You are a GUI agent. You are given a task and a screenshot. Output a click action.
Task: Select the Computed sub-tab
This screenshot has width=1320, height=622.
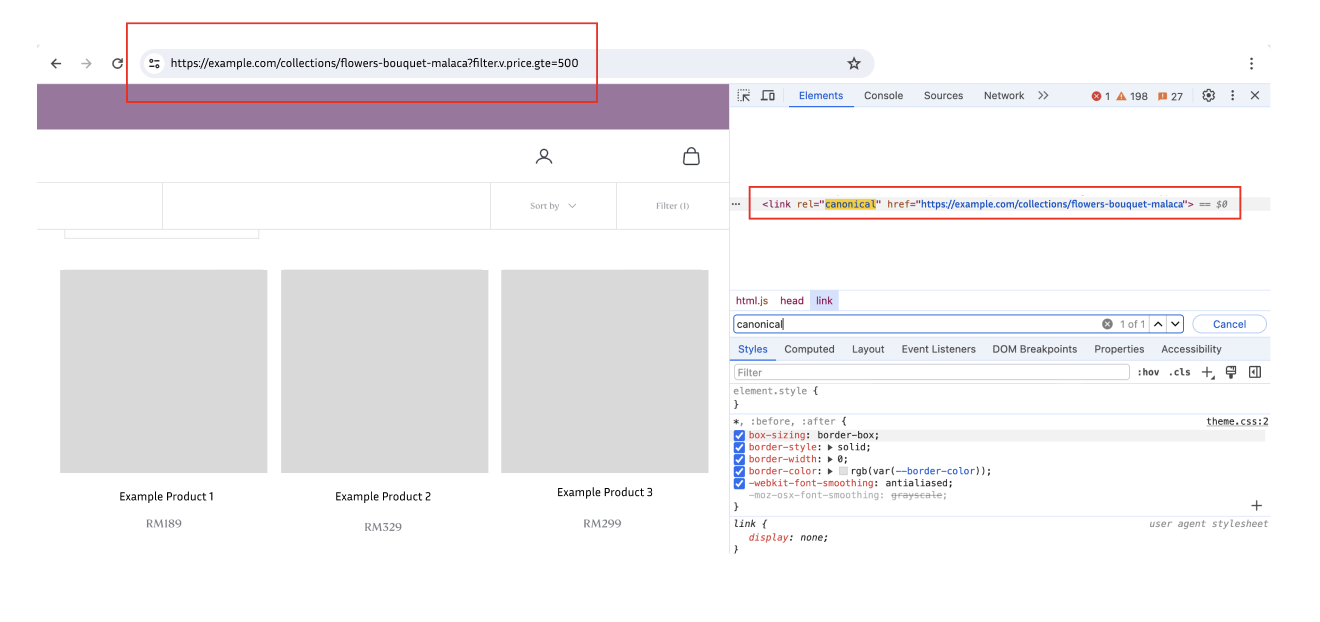(809, 349)
